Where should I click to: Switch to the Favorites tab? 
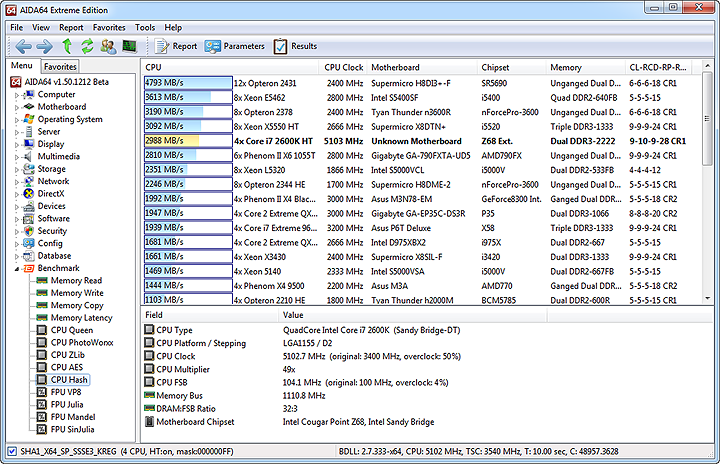click(x=60, y=67)
